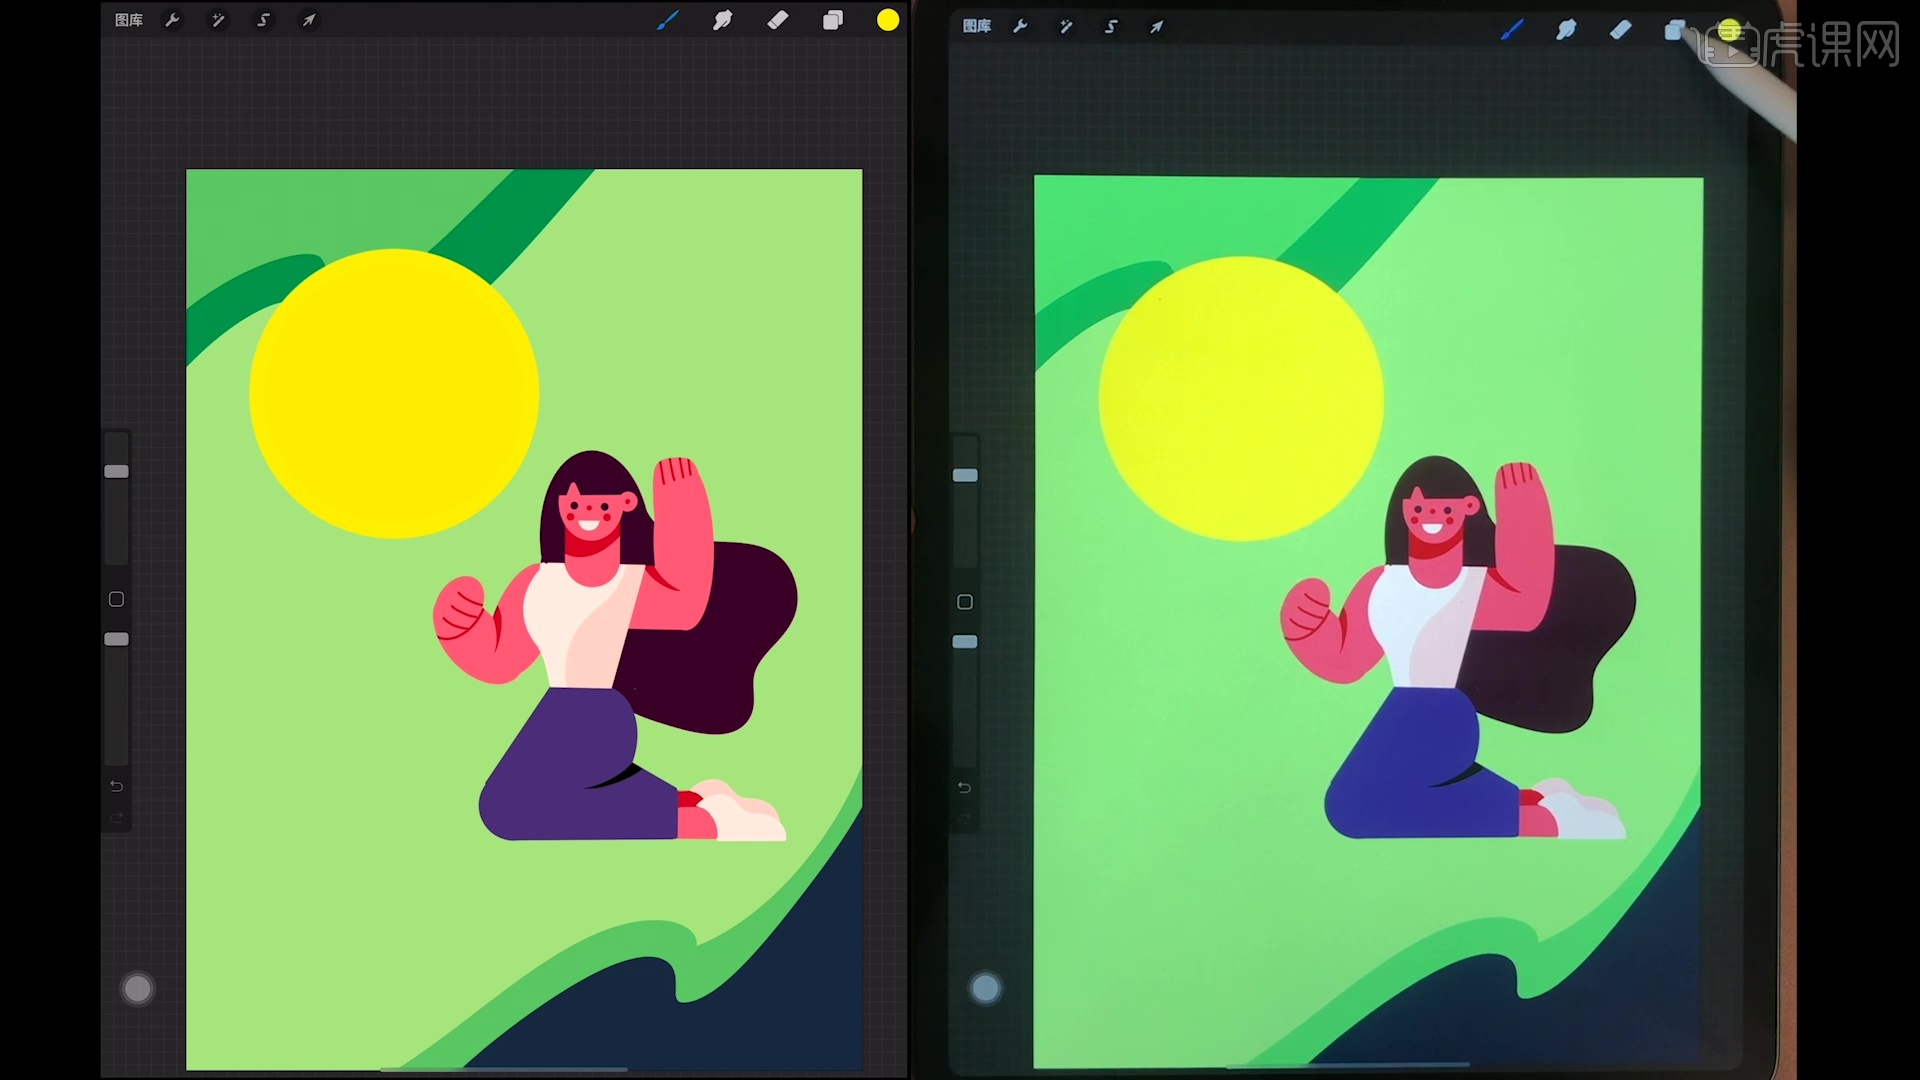Open yellow color picker in left window
Image resolution: width=1920 pixels, height=1080 pixels.
pyautogui.click(x=888, y=20)
